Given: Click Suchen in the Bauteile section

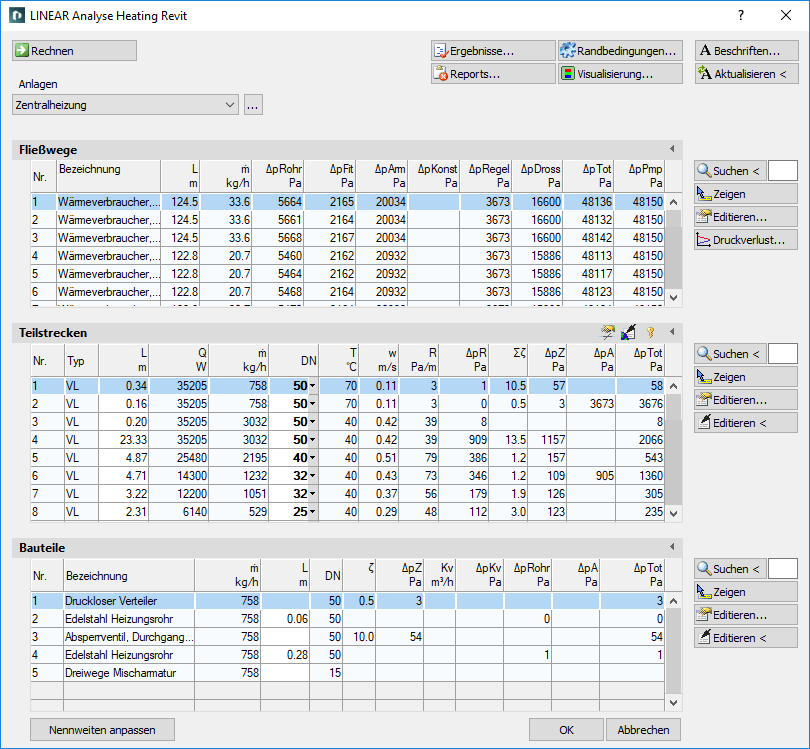Looking at the screenshot, I should (x=730, y=569).
